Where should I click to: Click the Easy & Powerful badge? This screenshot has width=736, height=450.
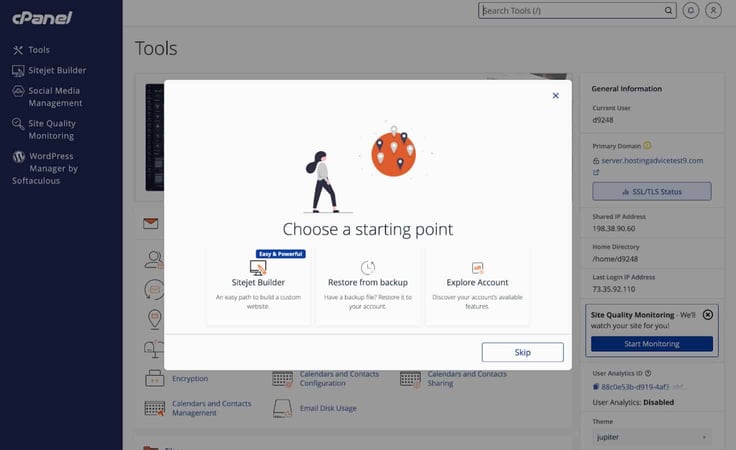(281, 254)
